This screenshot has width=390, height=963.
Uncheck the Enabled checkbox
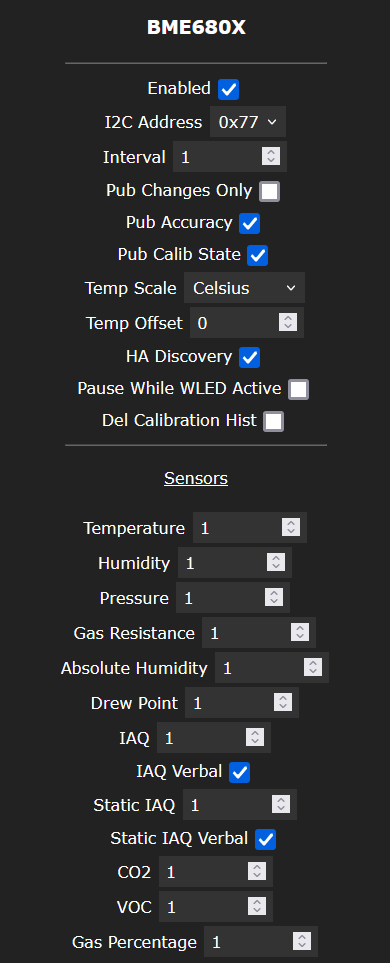(x=228, y=89)
